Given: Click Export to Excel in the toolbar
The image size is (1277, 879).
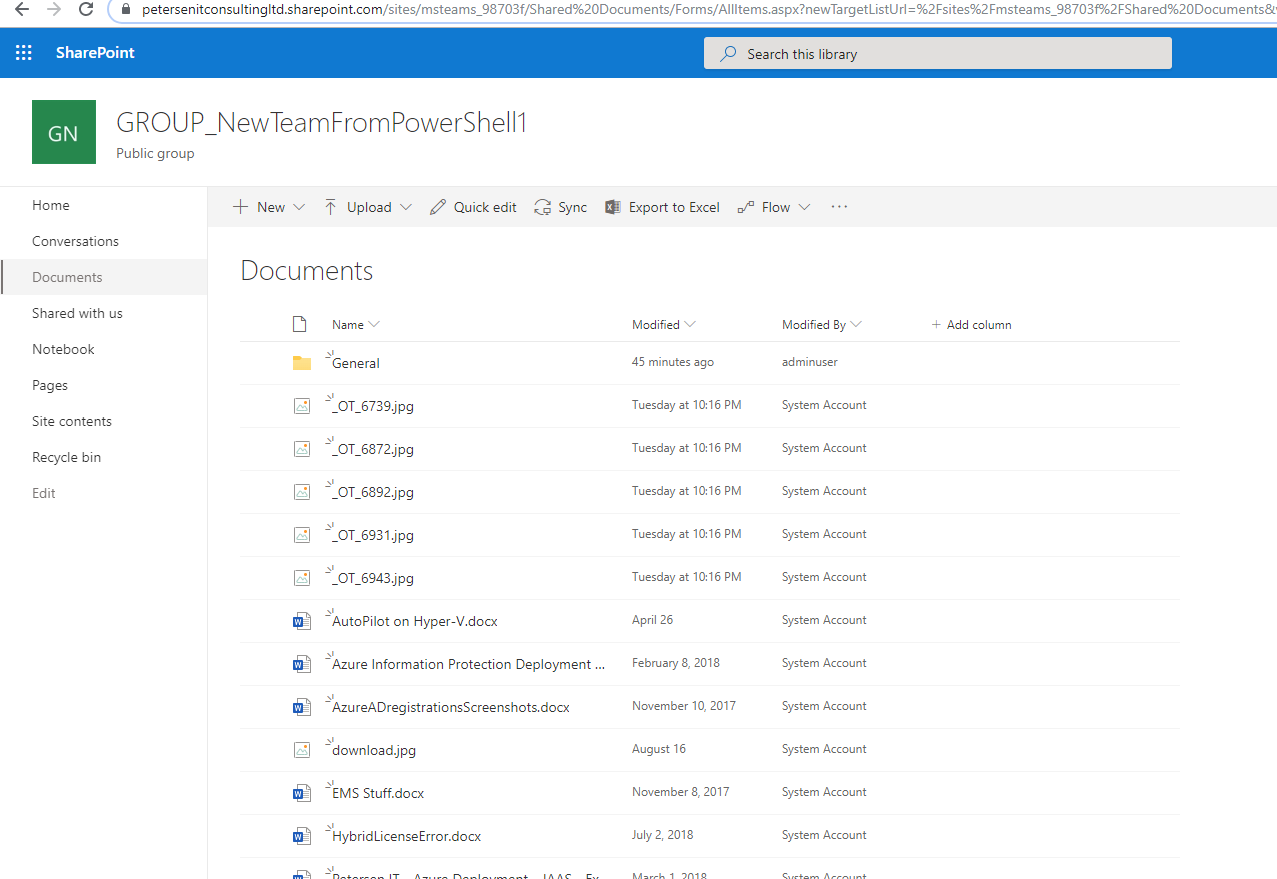Looking at the screenshot, I should (662, 207).
